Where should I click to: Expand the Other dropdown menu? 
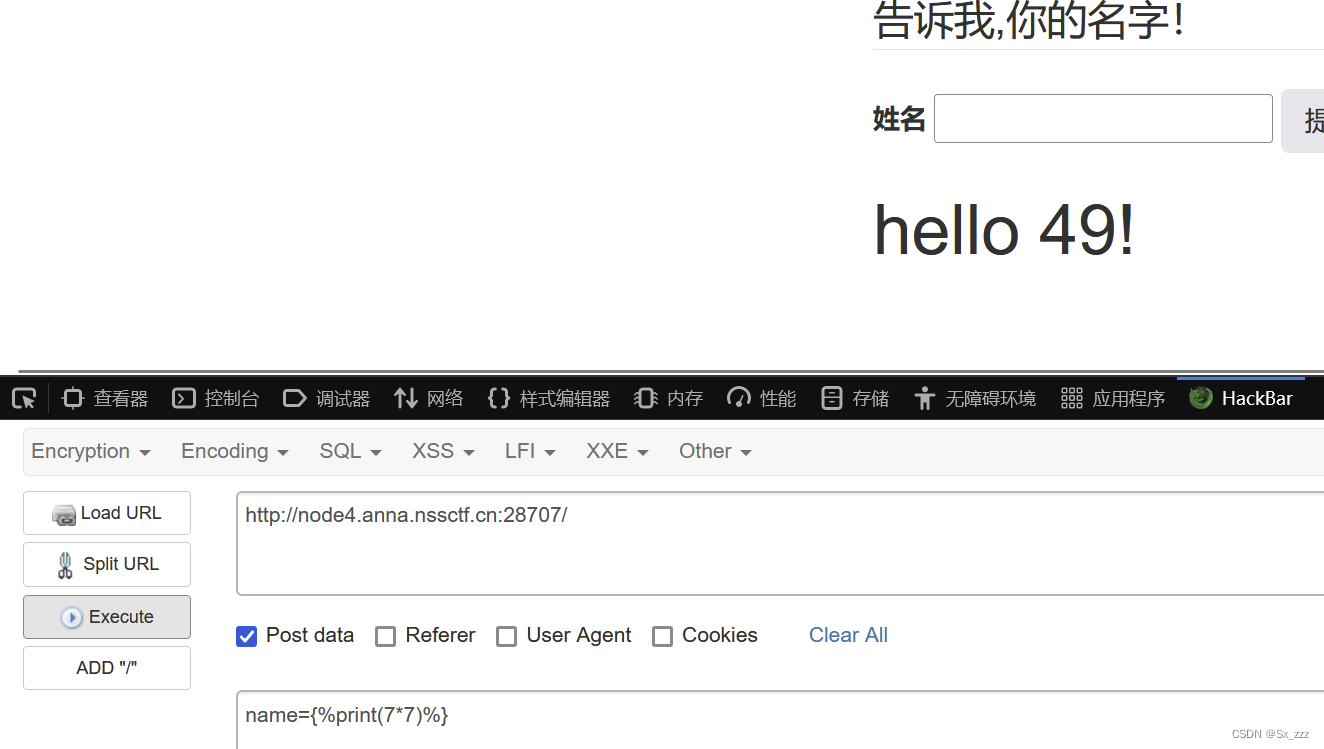[715, 451]
